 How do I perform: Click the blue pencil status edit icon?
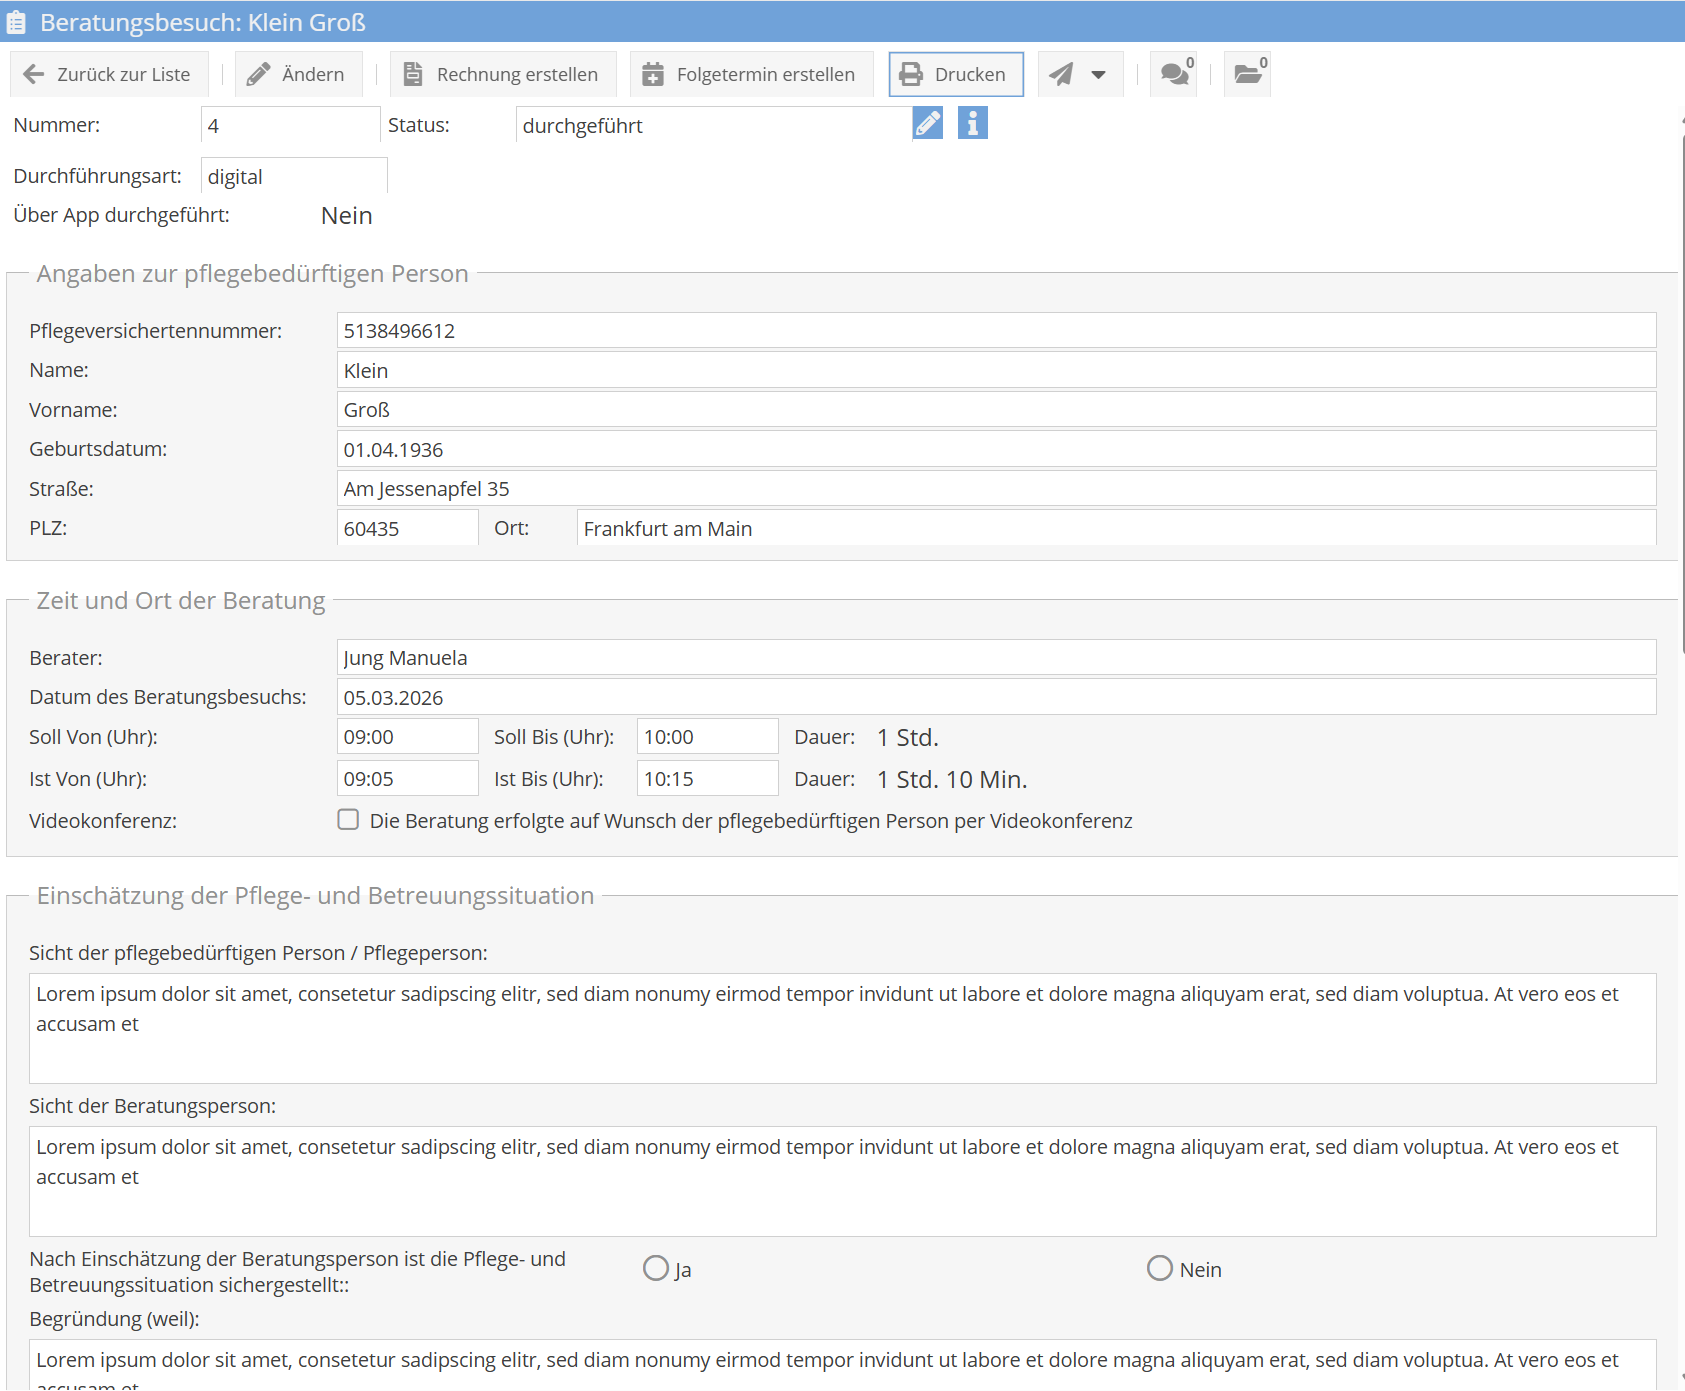point(927,123)
